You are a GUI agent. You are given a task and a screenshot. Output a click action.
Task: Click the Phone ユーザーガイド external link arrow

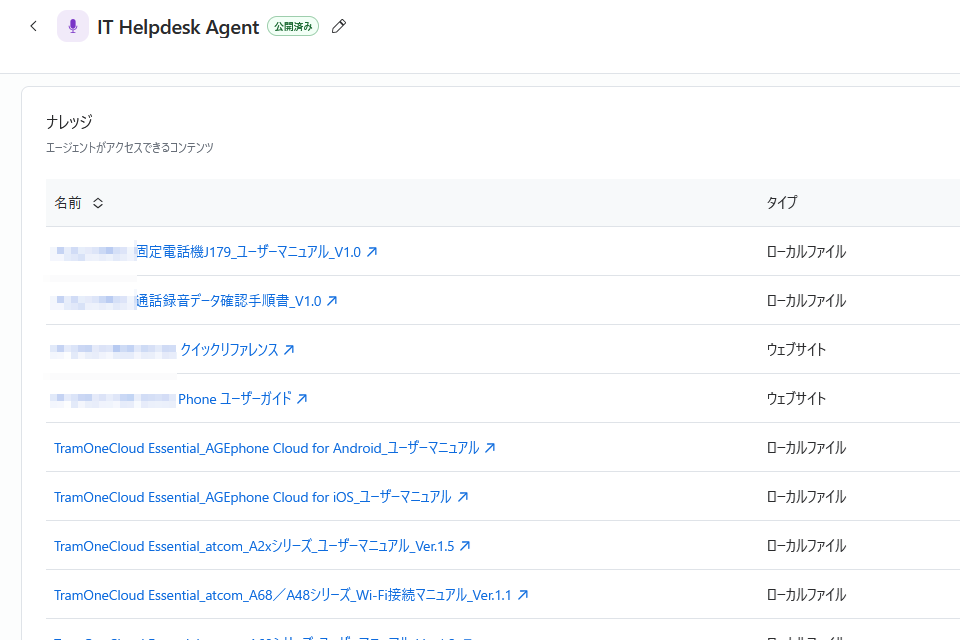pos(302,399)
